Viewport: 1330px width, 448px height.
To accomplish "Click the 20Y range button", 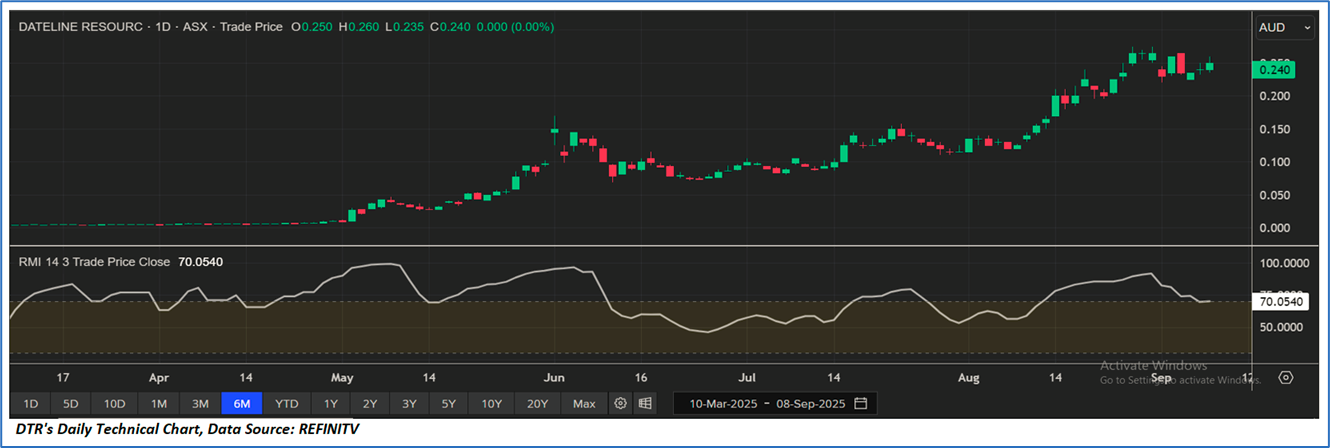I will coord(537,404).
